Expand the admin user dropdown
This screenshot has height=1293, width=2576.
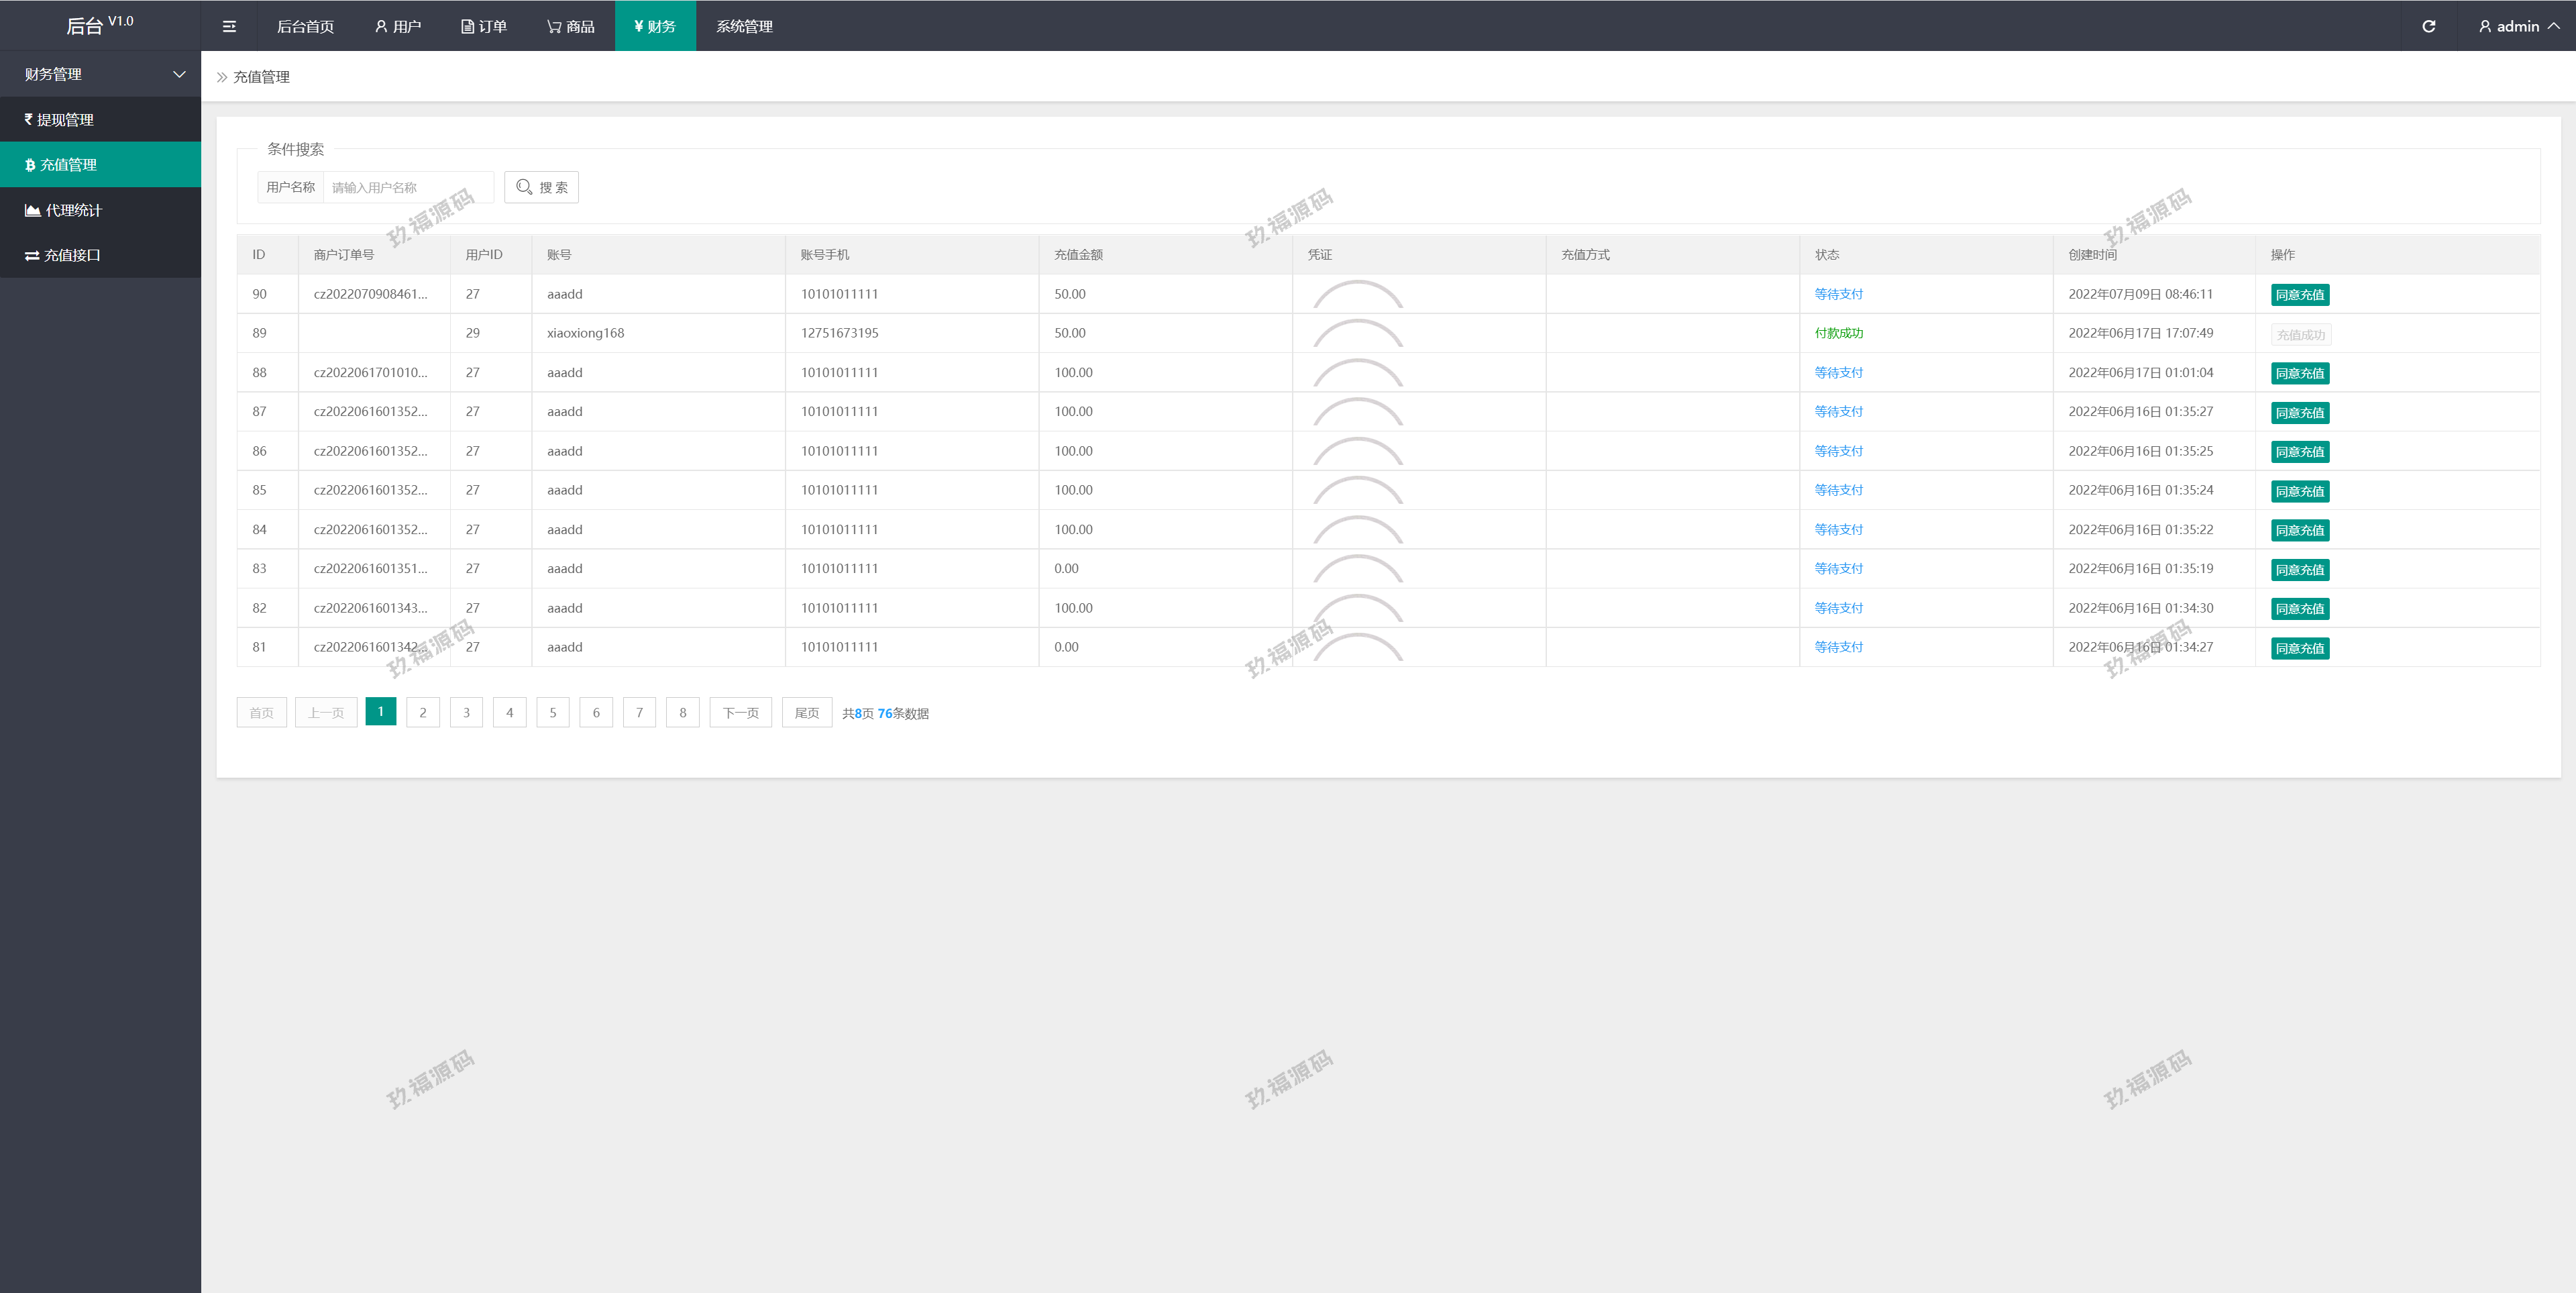(x=2518, y=27)
